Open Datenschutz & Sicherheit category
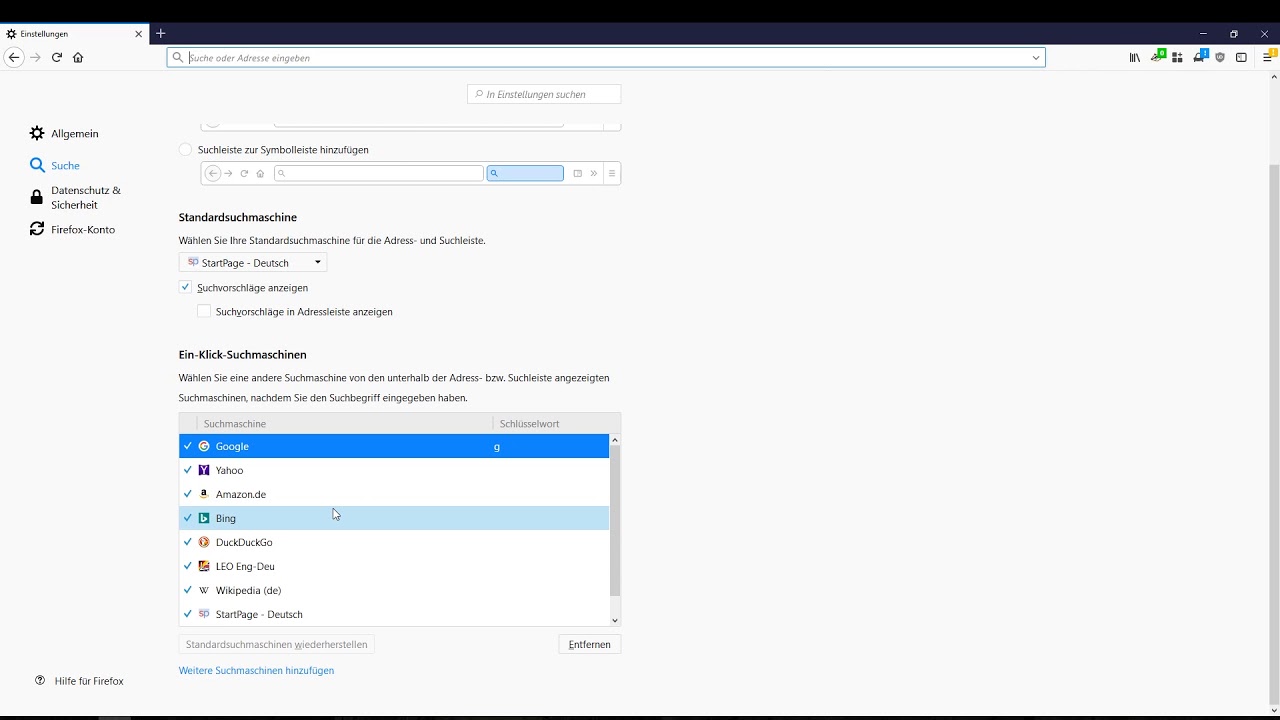Screen dimensions: 1280x720 pos(76,197)
